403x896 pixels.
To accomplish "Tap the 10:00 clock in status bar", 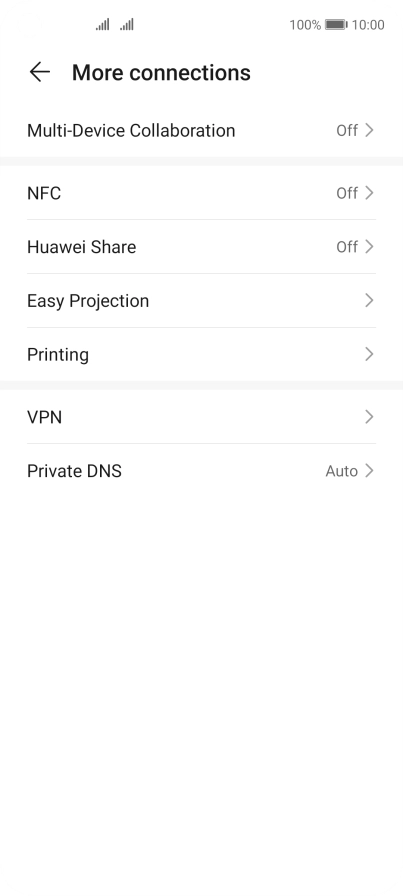I will pyautogui.click(x=368, y=25).
